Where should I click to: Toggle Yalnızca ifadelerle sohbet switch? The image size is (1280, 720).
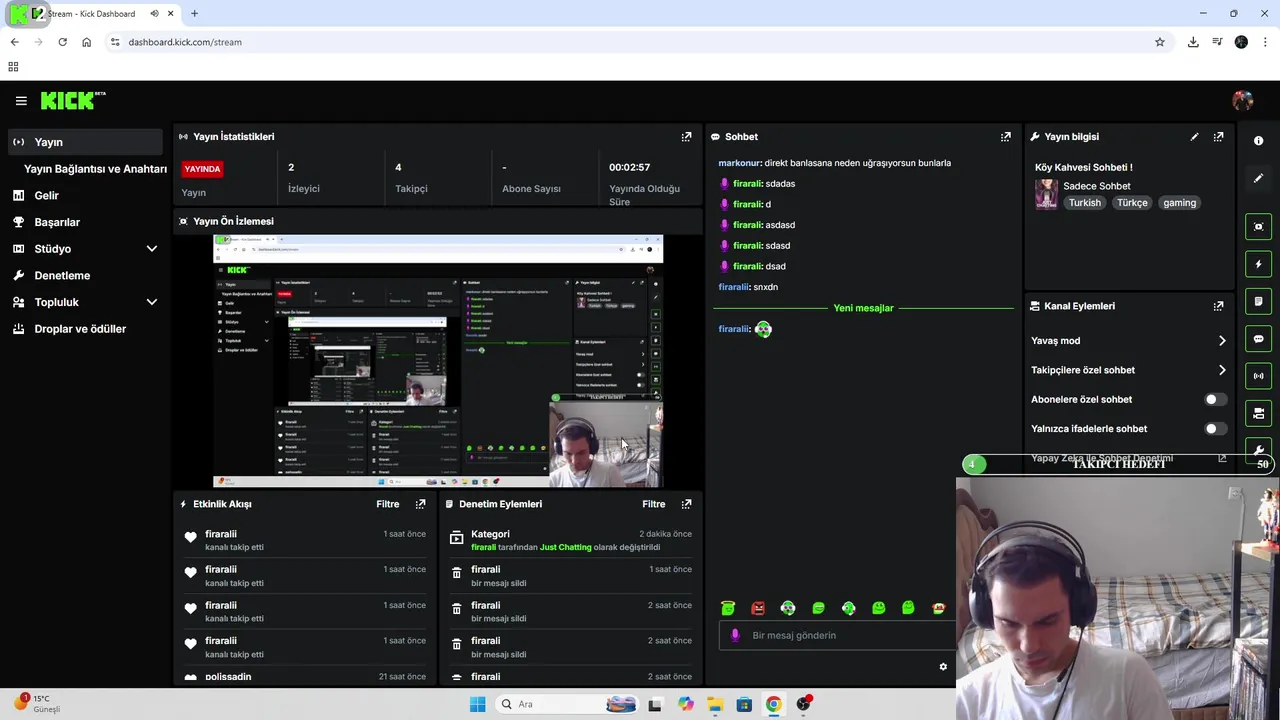point(1215,429)
